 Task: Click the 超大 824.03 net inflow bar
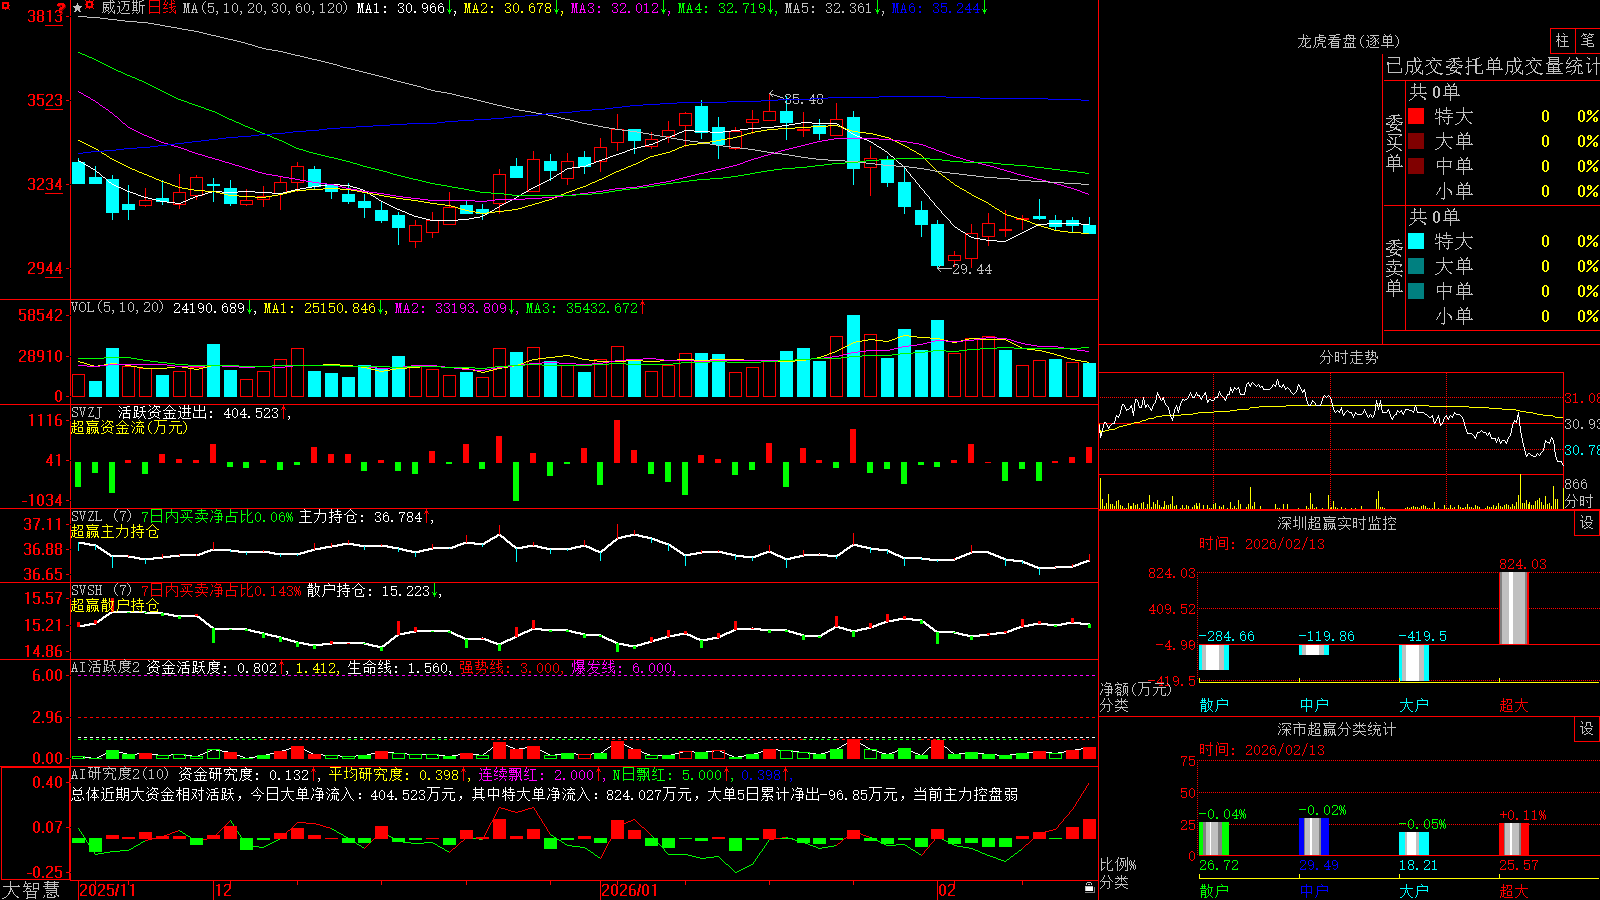[x=1514, y=608]
